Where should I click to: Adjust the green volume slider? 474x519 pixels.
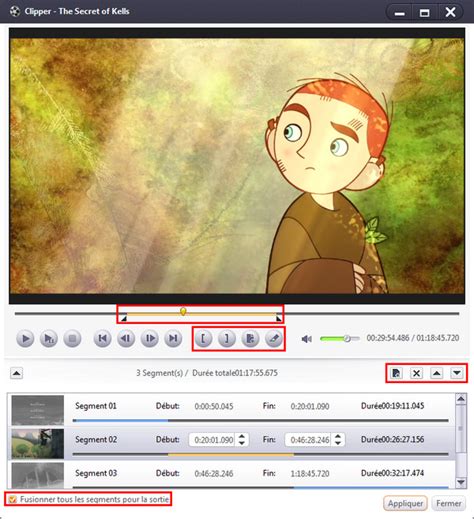click(340, 339)
